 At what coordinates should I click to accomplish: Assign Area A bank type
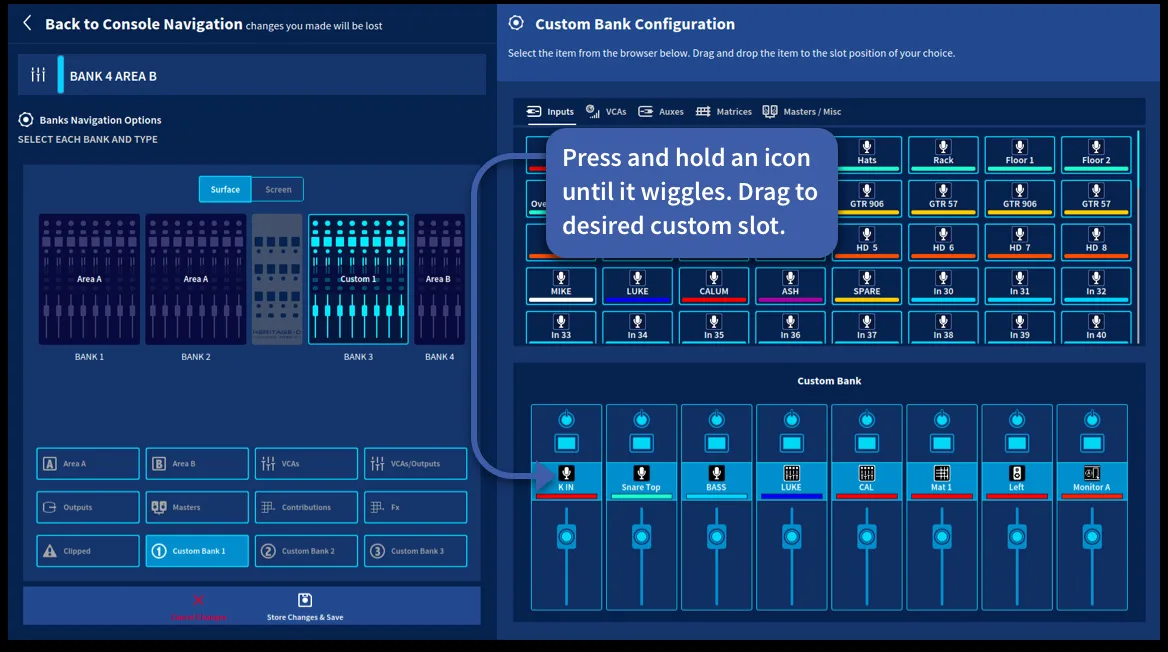[x=88, y=463]
